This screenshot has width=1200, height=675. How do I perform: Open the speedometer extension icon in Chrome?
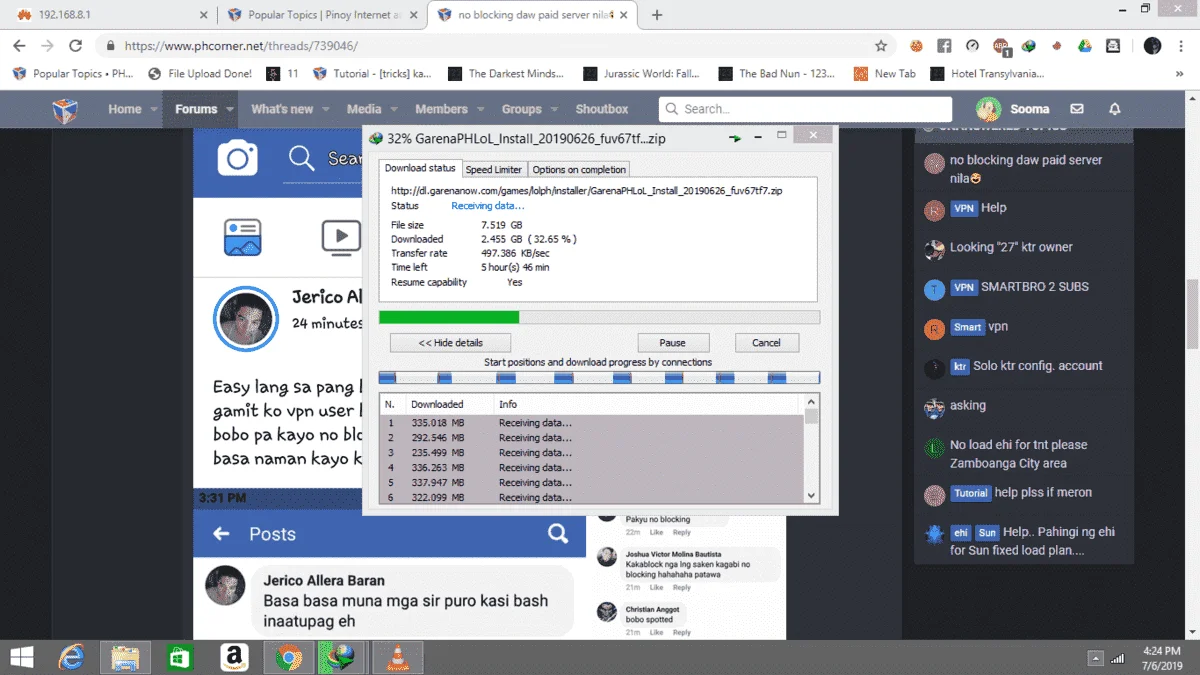[x=972, y=46]
